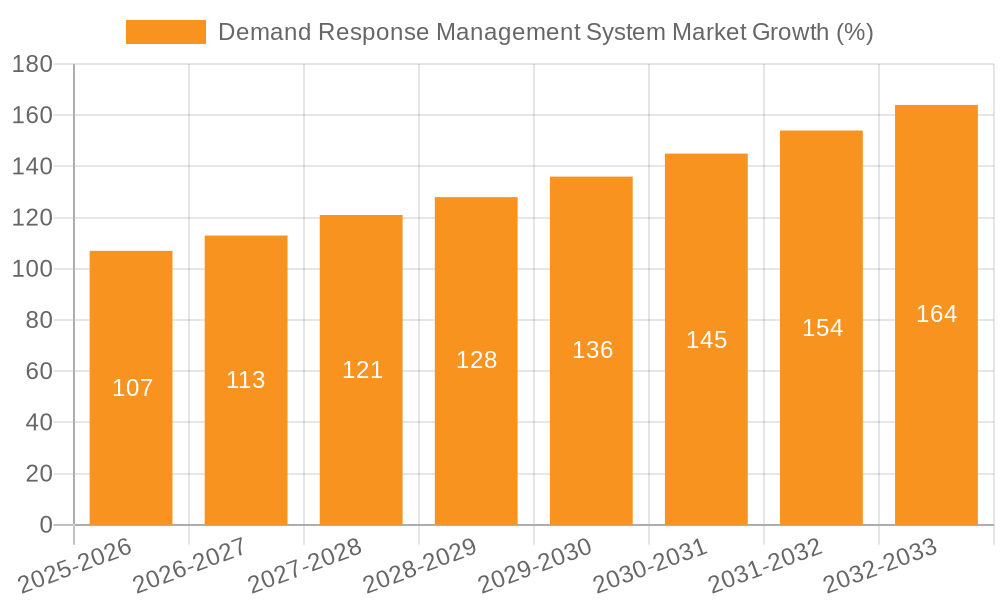1000x600 pixels.
Task: Select the tallest bar showing 164
Action: coord(936,314)
